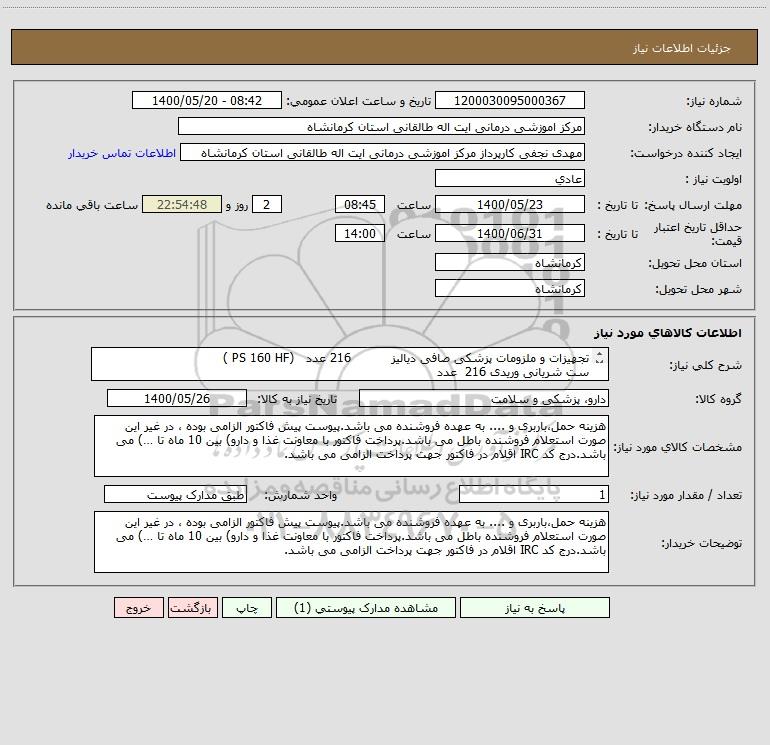Click the goods specifications text area

click(x=351, y=446)
